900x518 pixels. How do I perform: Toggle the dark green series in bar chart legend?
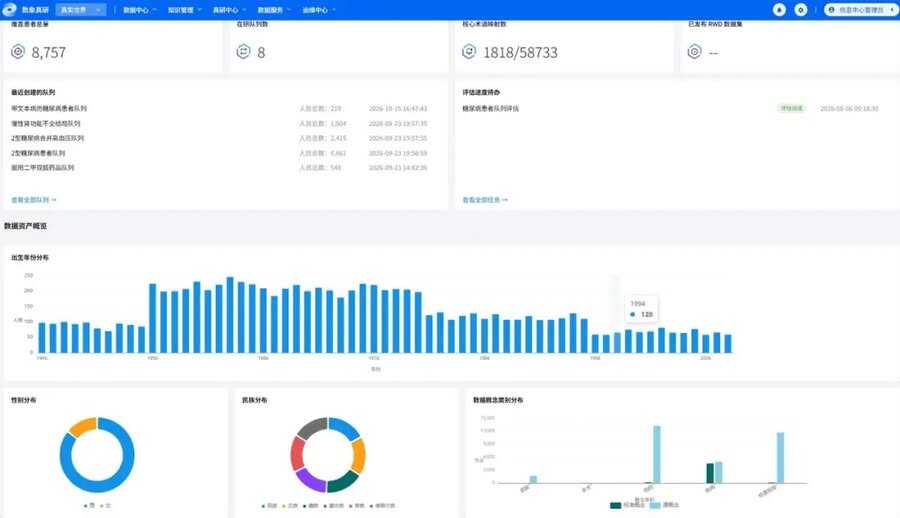pos(626,505)
